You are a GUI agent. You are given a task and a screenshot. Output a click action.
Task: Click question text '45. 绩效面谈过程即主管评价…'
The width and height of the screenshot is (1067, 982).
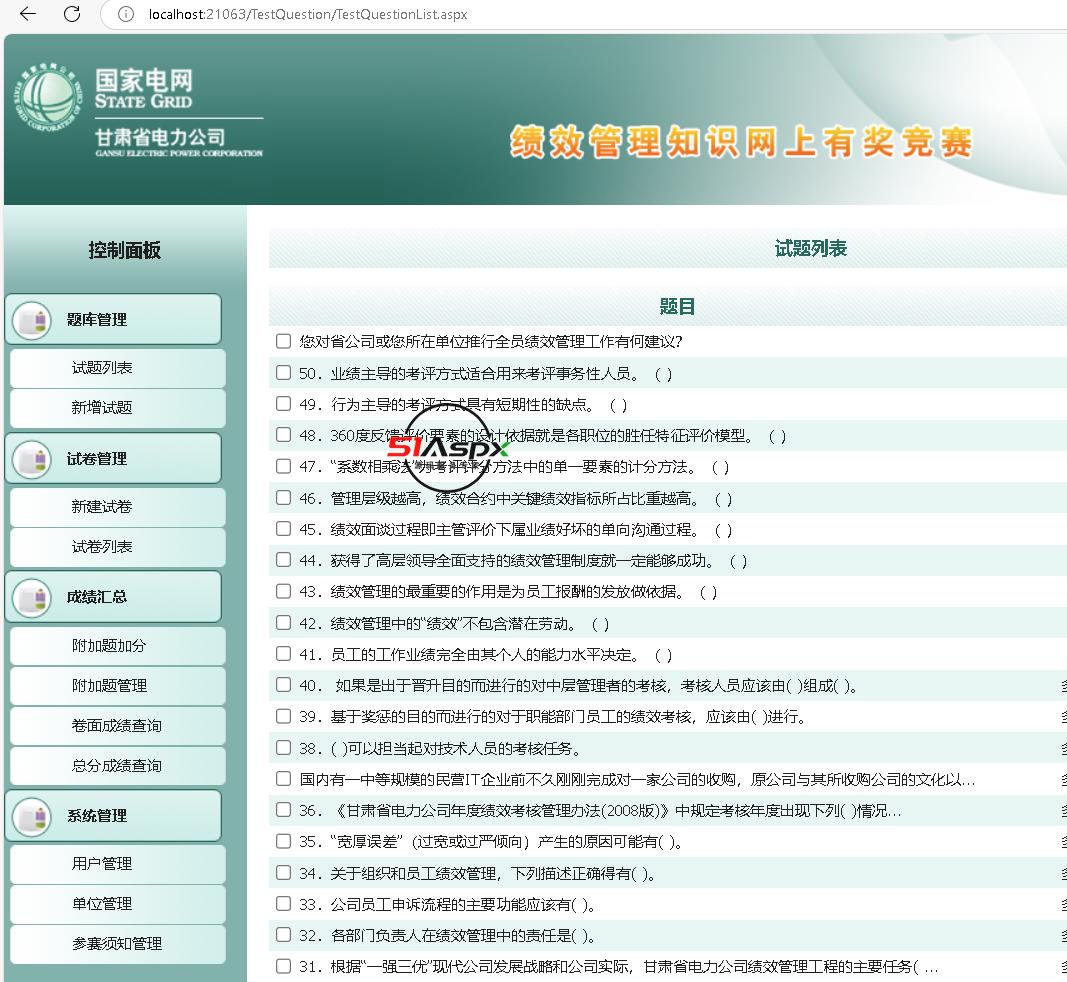click(x=516, y=530)
